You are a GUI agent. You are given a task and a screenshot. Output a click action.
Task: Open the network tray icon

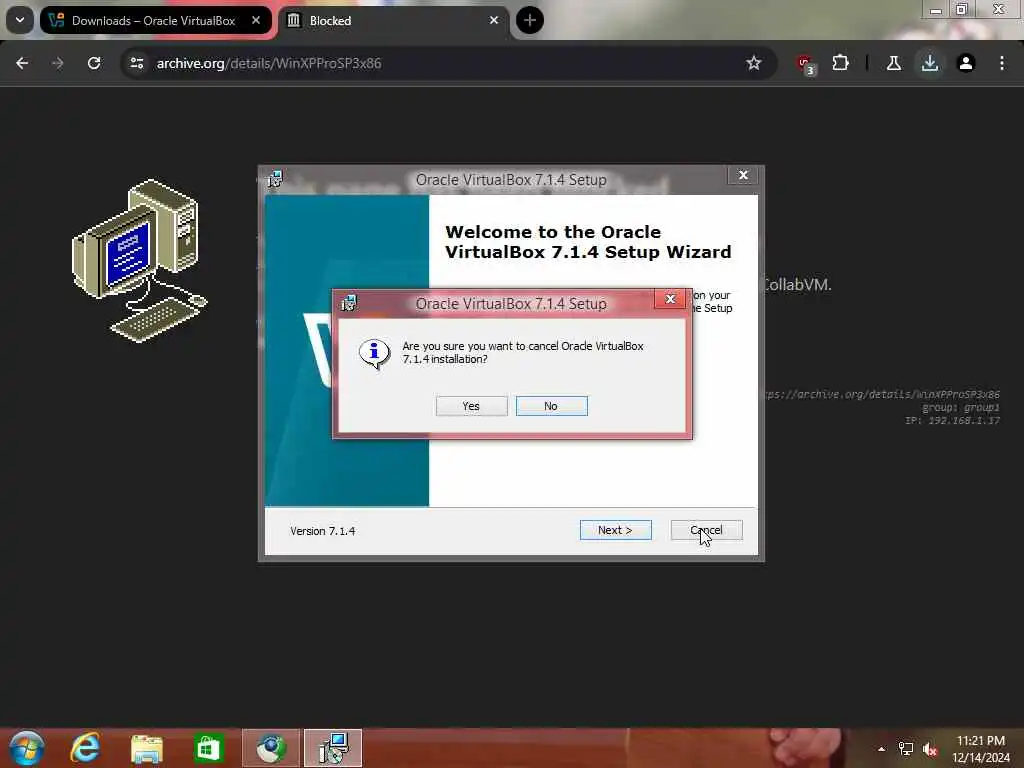point(906,749)
